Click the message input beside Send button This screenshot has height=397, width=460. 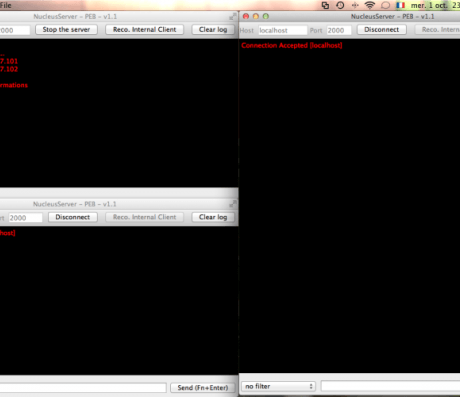pos(83,388)
